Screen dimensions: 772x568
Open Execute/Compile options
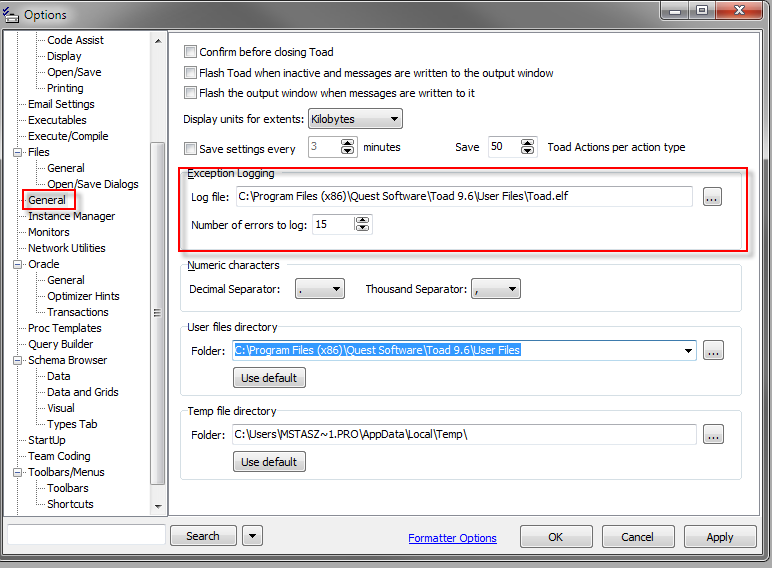tap(68, 136)
